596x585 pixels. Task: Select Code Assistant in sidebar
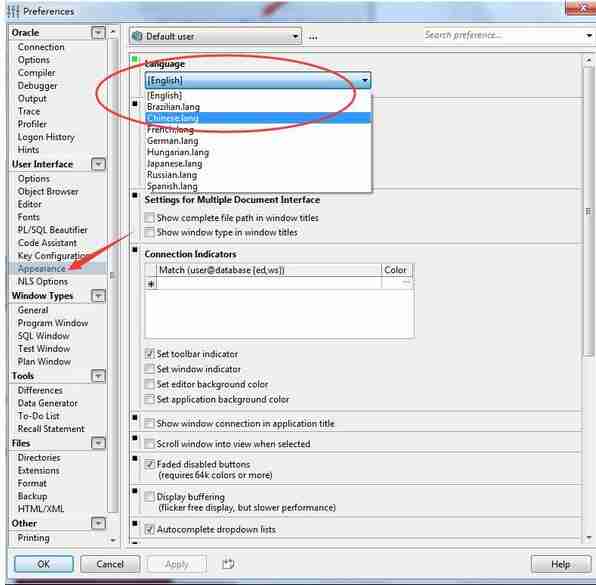pyautogui.click(x=47, y=243)
